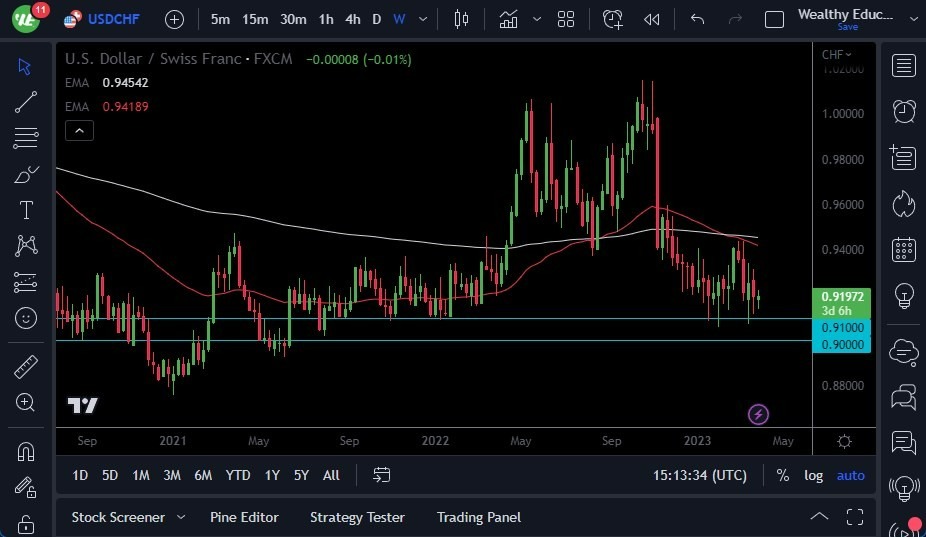Image resolution: width=926 pixels, height=537 pixels.
Task: Expand the timeframe interval dropdown chevron
Action: (425, 19)
